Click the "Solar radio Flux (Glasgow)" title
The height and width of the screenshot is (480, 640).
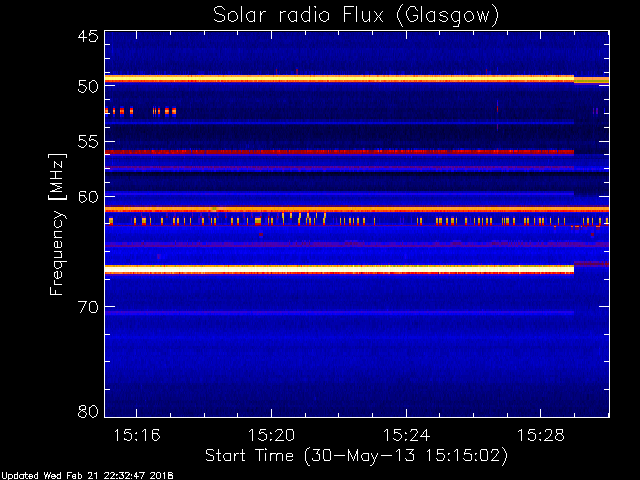coord(356,16)
